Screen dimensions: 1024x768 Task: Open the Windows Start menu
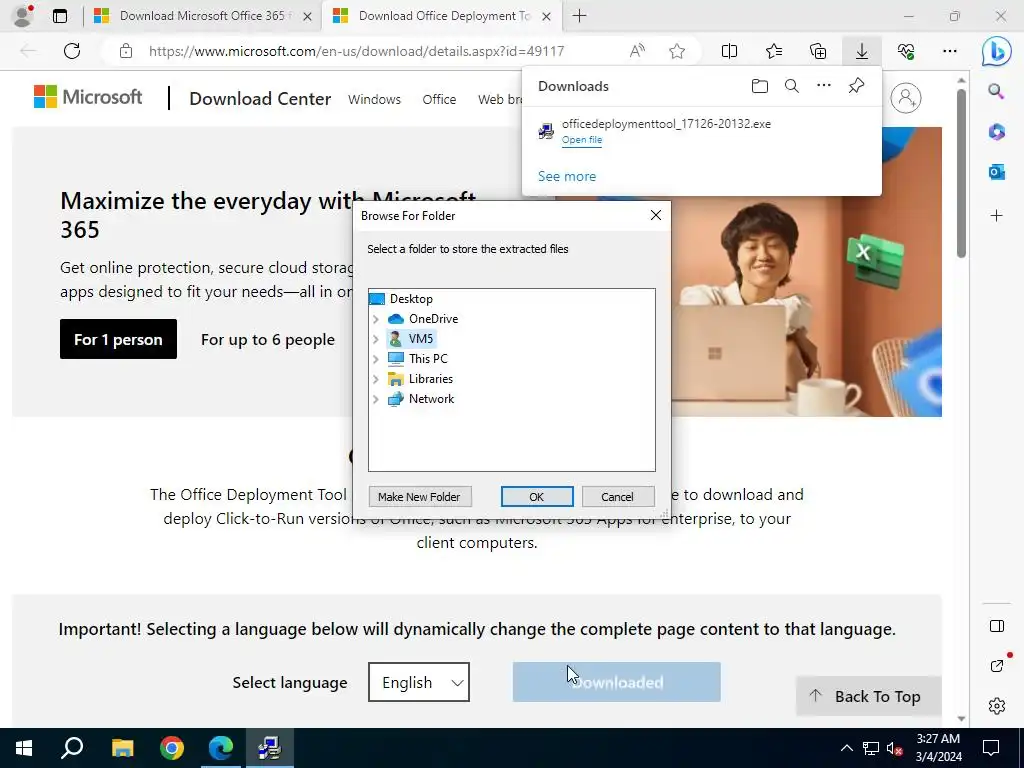[24, 748]
